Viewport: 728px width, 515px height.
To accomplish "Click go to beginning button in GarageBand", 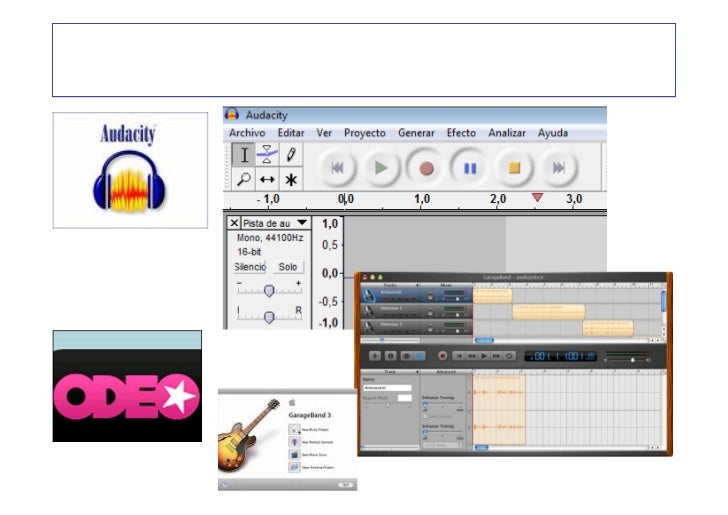I will click(x=459, y=356).
